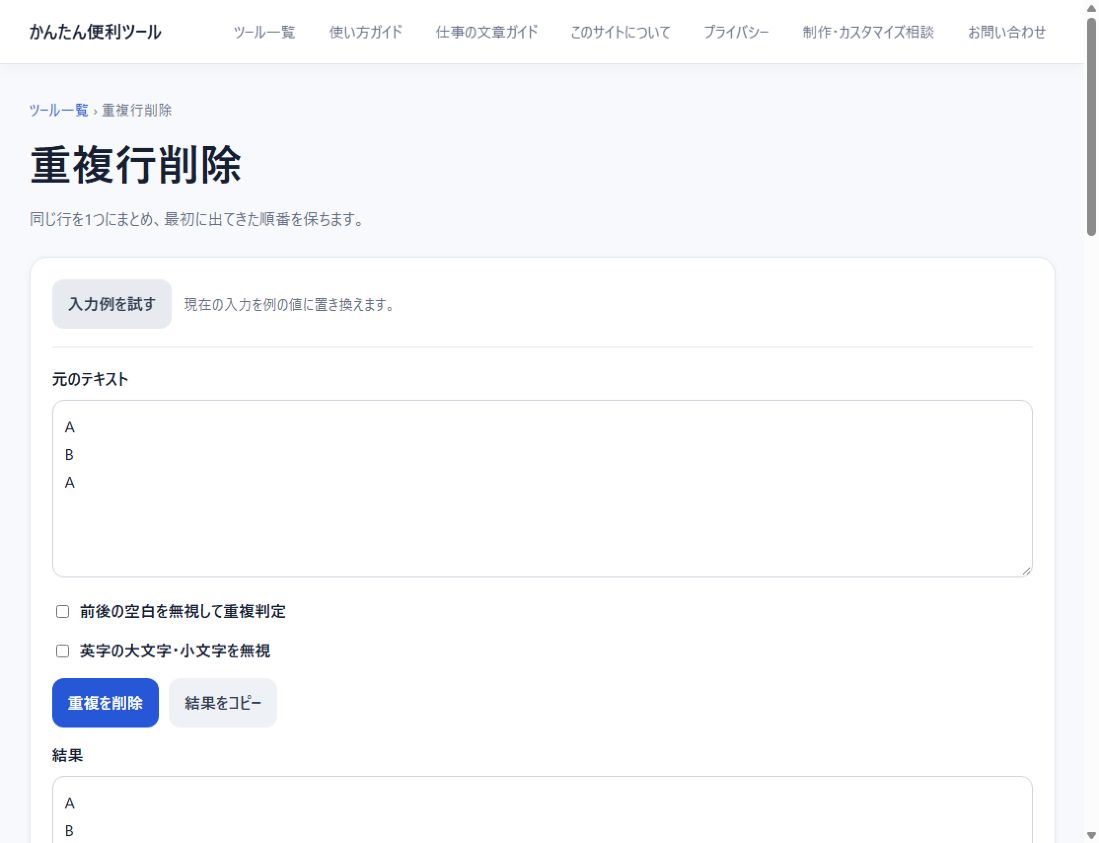Open the プライバシー page
The image size is (1099, 843).
click(x=736, y=32)
